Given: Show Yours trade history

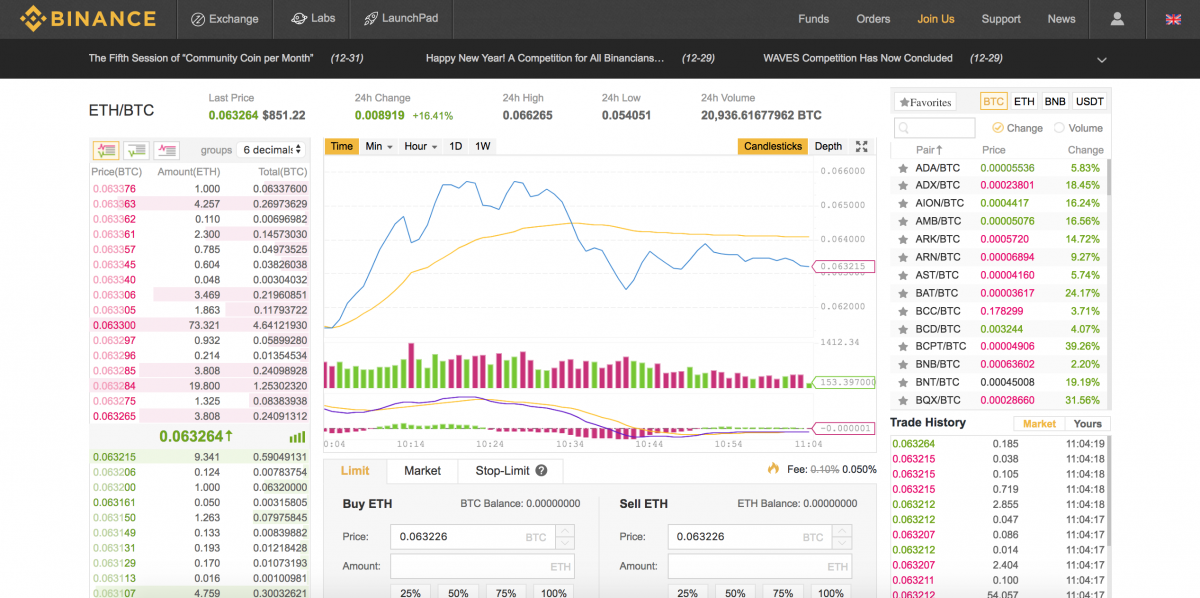Looking at the screenshot, I should pyautogui.click(x=1088, y=424).
